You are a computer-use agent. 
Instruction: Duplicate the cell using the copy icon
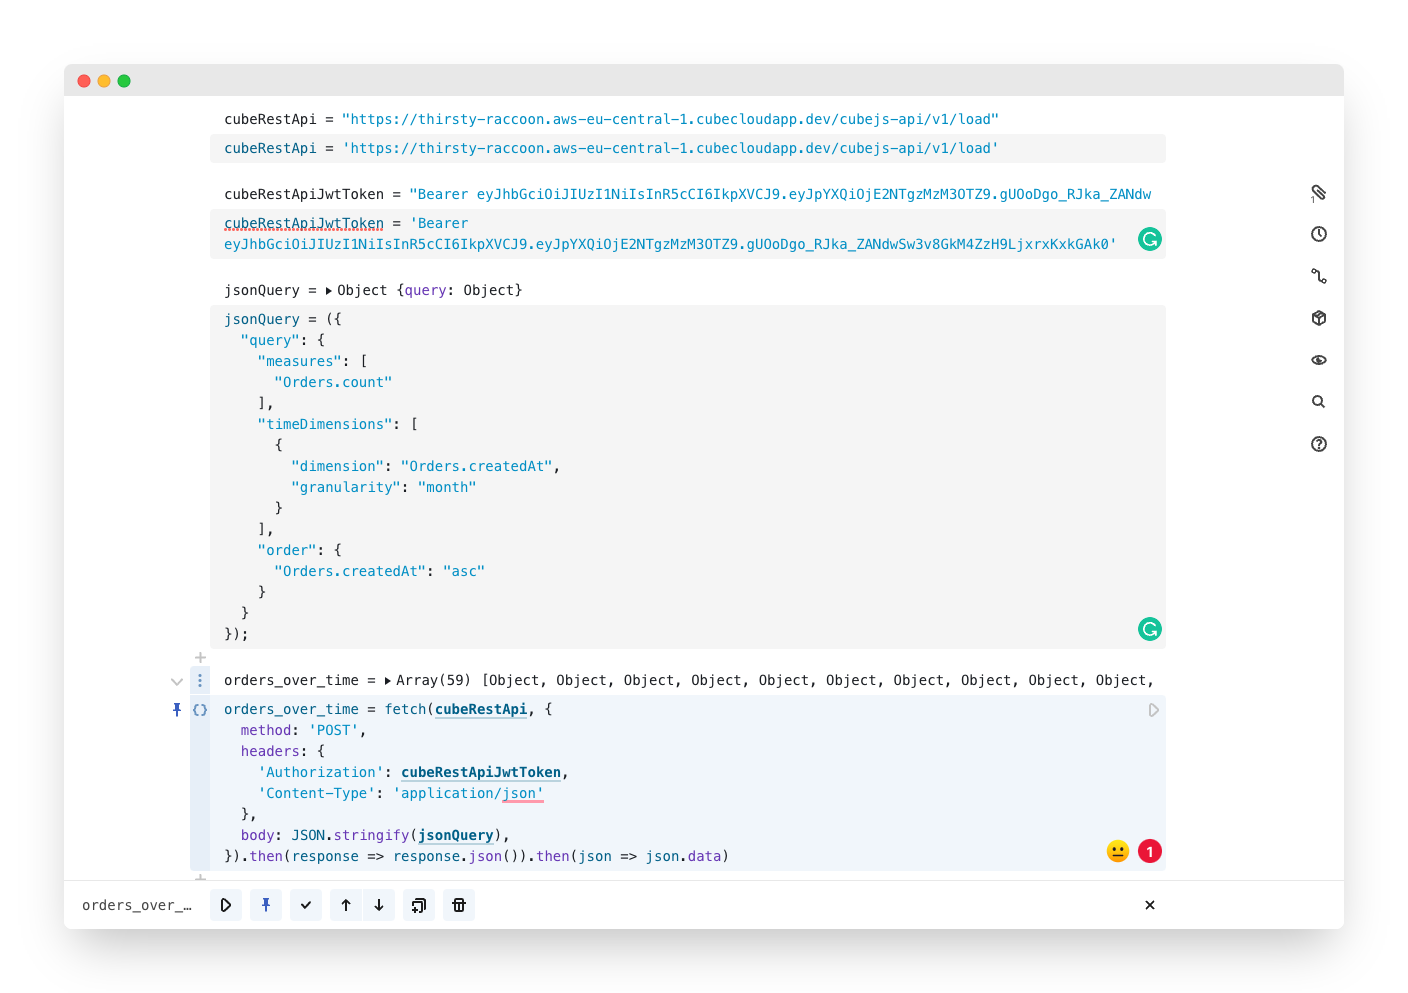tap(419, 905)
